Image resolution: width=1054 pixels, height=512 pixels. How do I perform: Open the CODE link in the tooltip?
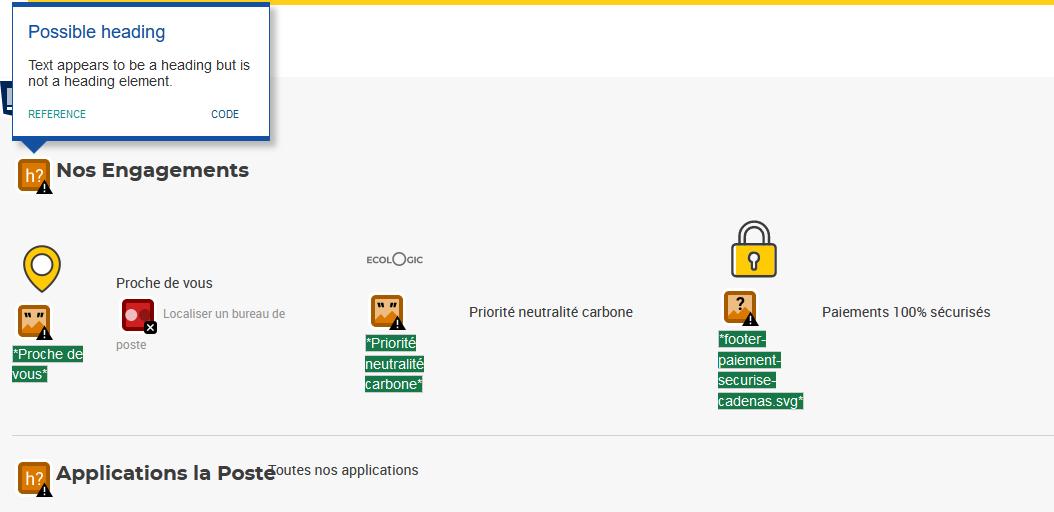225,114
